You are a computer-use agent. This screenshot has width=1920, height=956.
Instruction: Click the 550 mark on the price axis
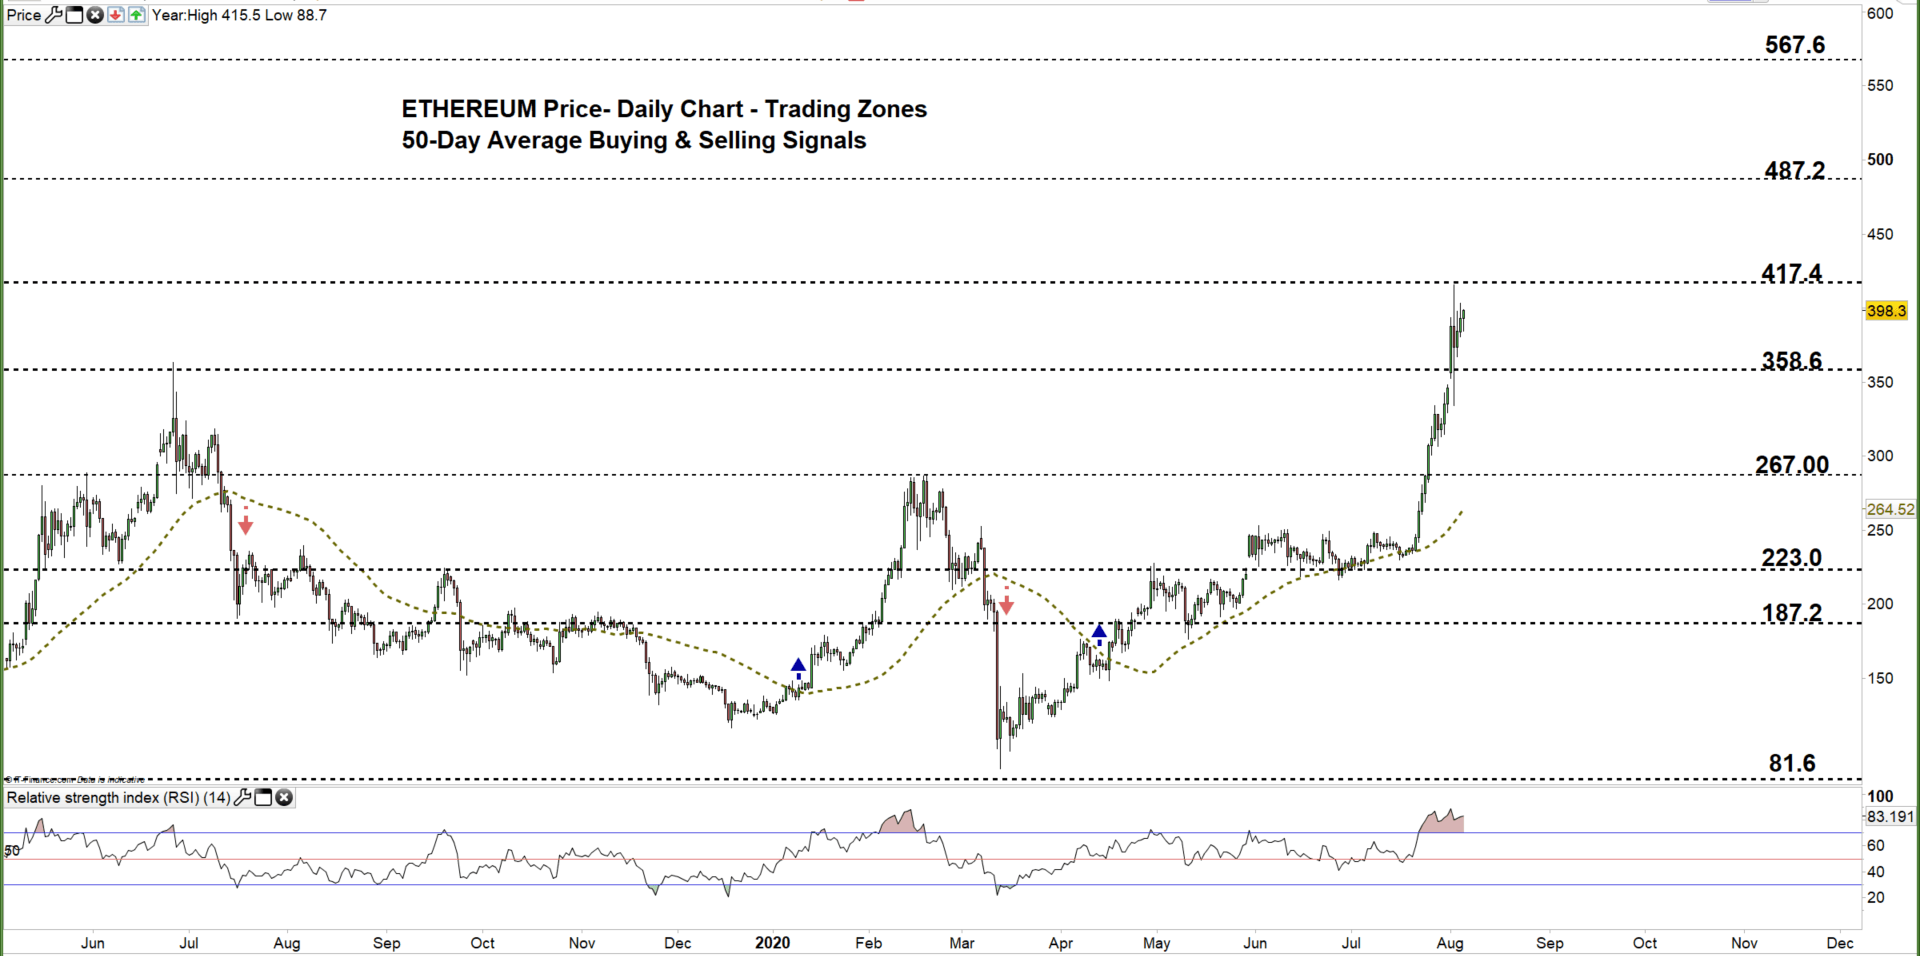(1880, 86)
